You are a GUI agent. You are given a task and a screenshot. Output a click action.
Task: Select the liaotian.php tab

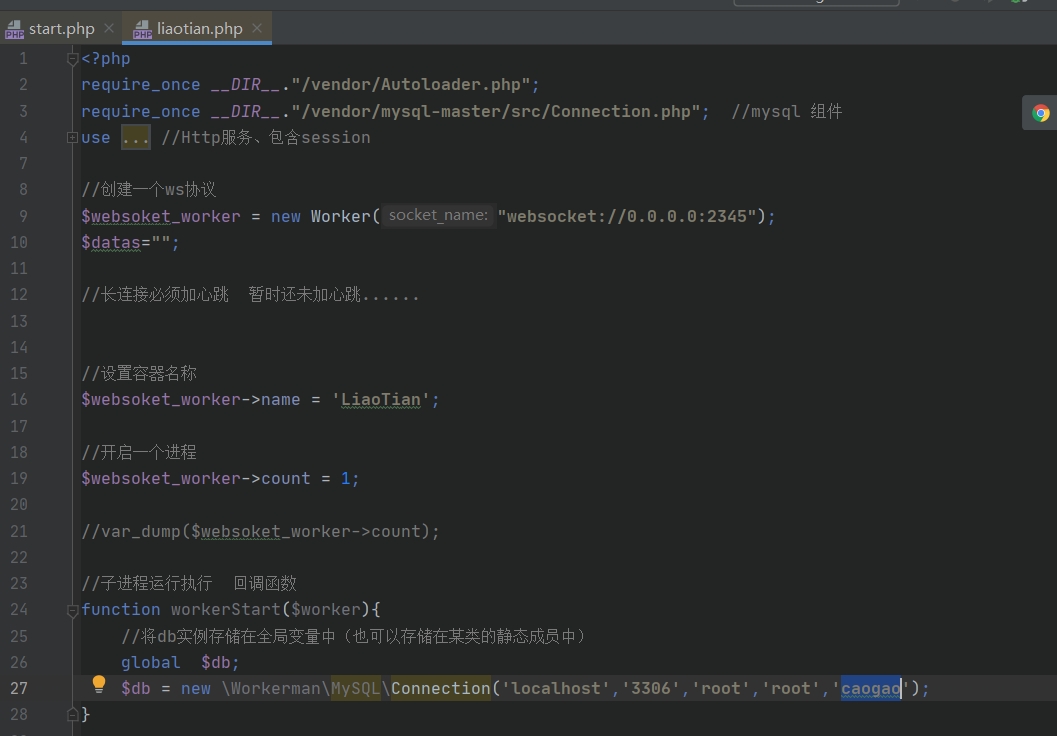click(x=199, y=28)
